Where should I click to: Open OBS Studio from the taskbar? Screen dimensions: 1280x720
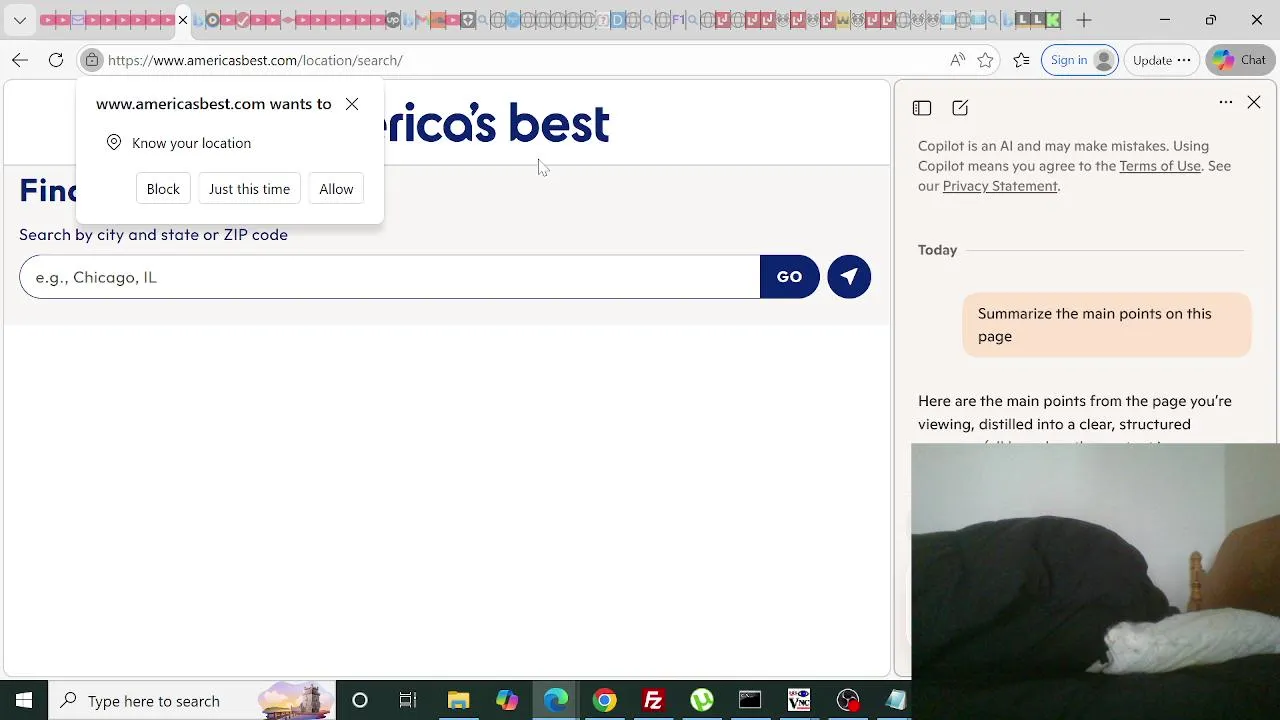pos(848,701)
